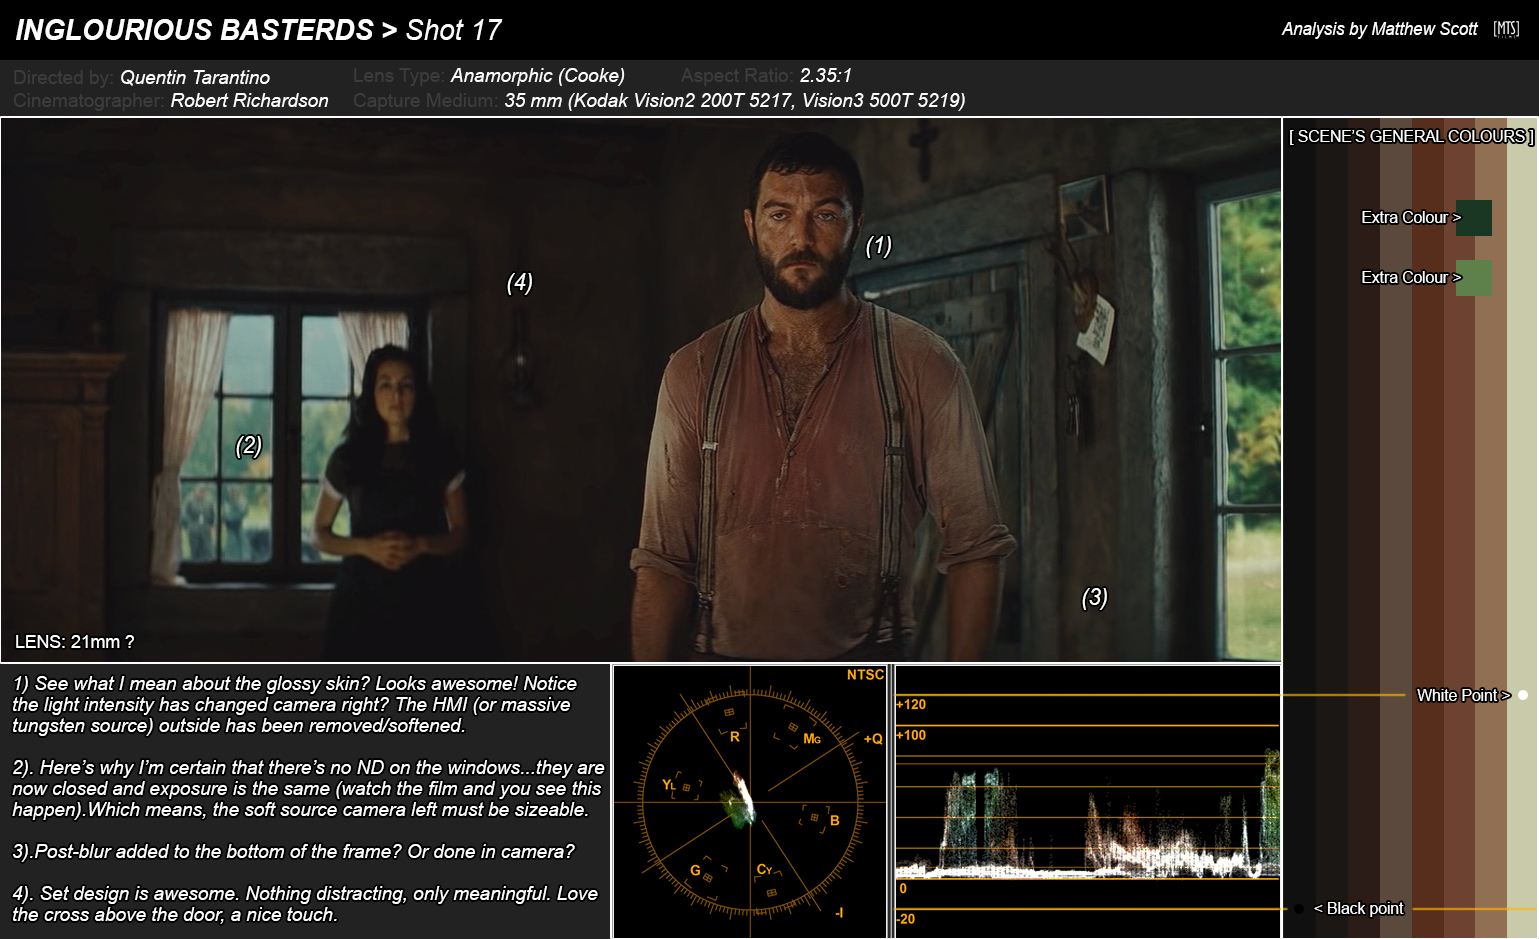Viewport: 1539px width, 939px height.
Task: Click the 'Capture Medium:' field label
Action: coord(425,100)
